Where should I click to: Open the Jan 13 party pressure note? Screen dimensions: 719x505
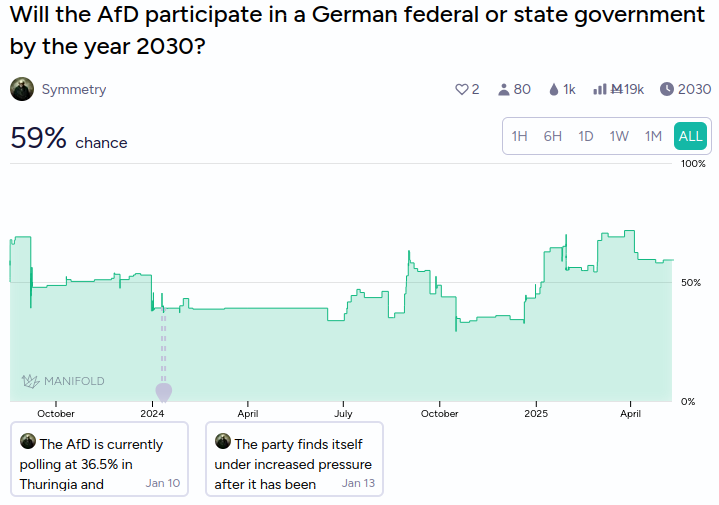click(x=294, y=459)
